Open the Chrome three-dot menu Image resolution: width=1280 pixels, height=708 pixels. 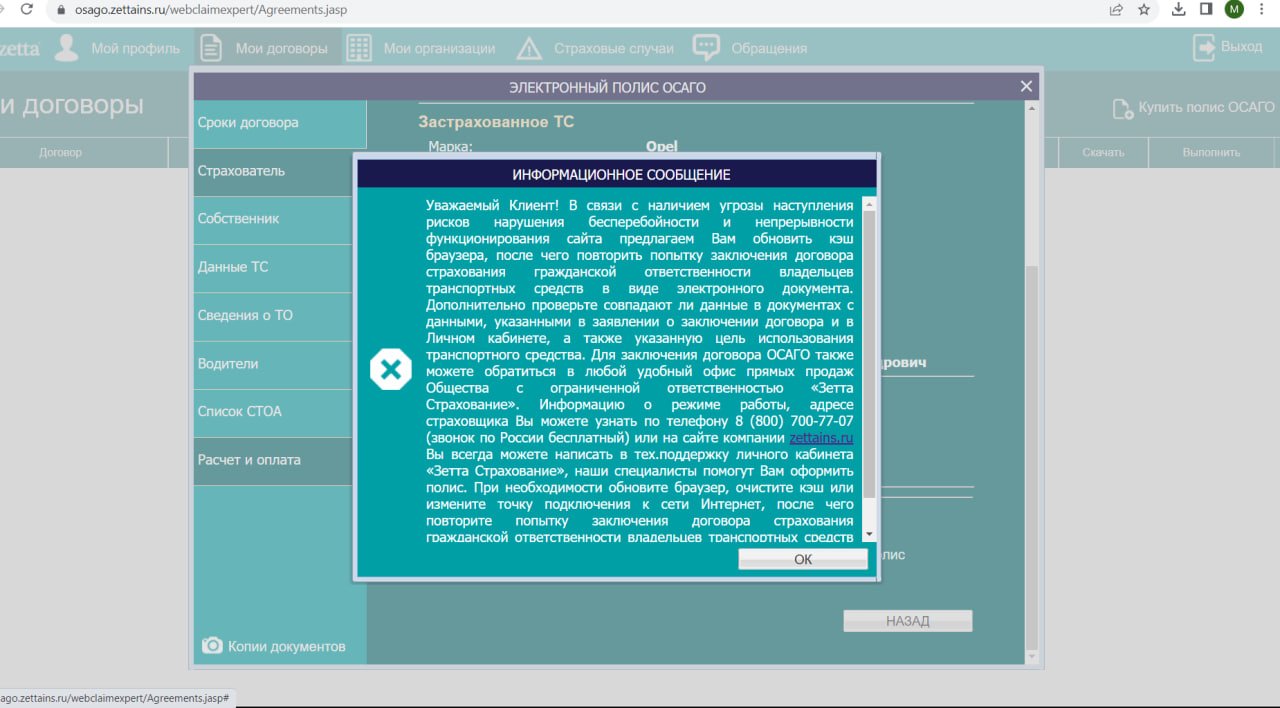tap(1263, 10)
